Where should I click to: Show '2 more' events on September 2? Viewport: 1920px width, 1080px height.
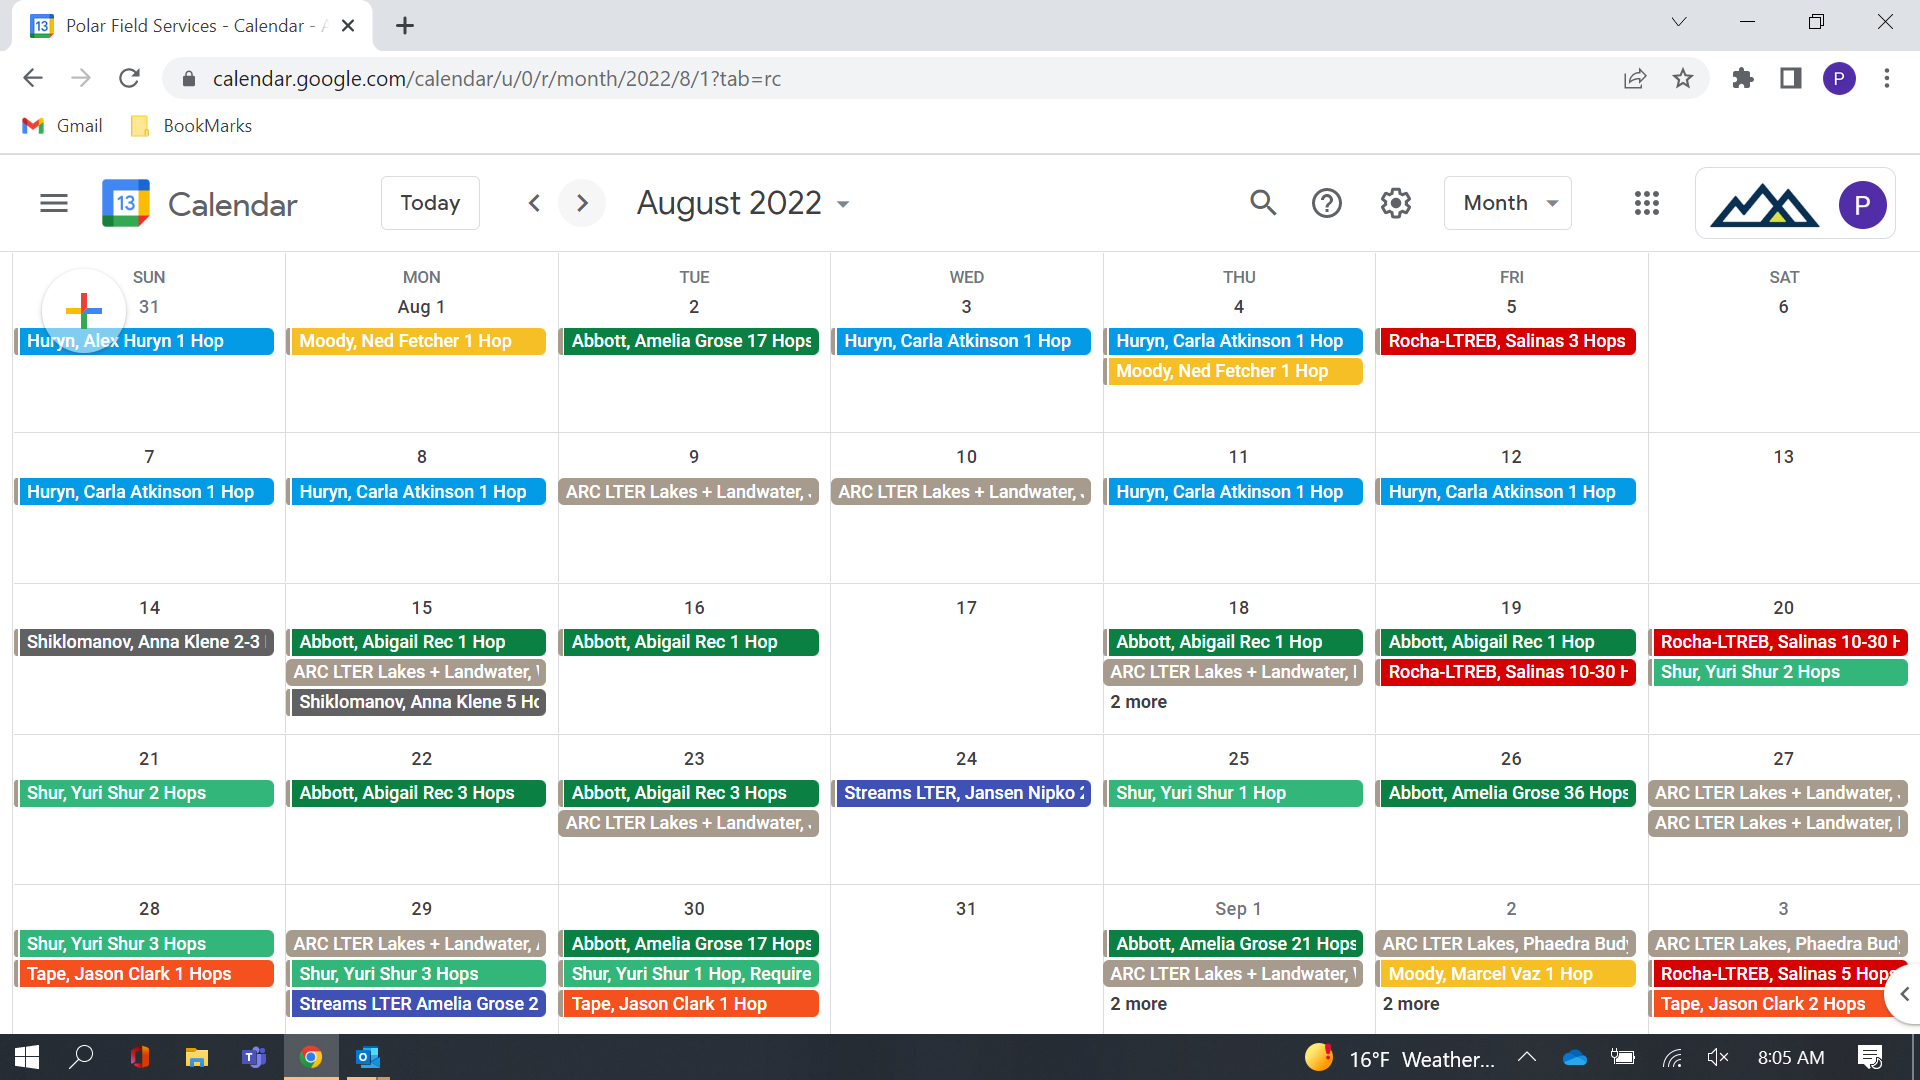pos(1410,1004)
